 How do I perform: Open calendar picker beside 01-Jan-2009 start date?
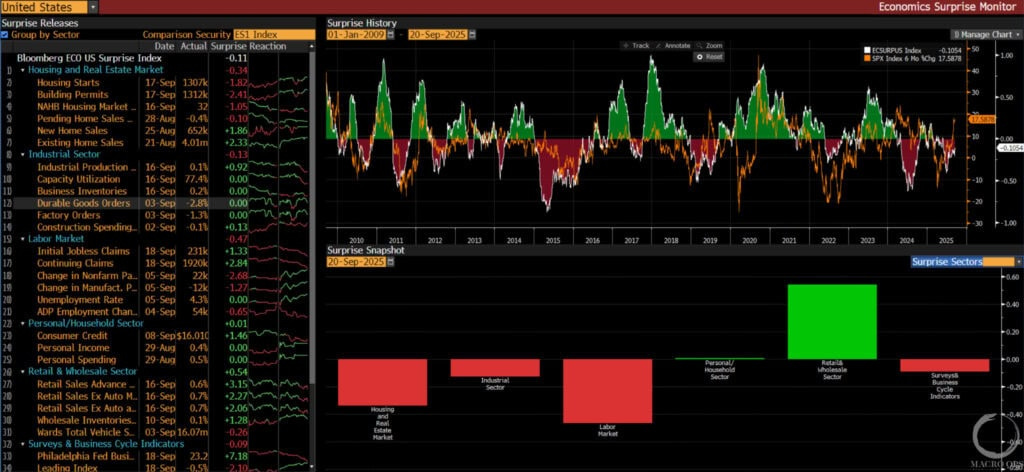[391, 35]
